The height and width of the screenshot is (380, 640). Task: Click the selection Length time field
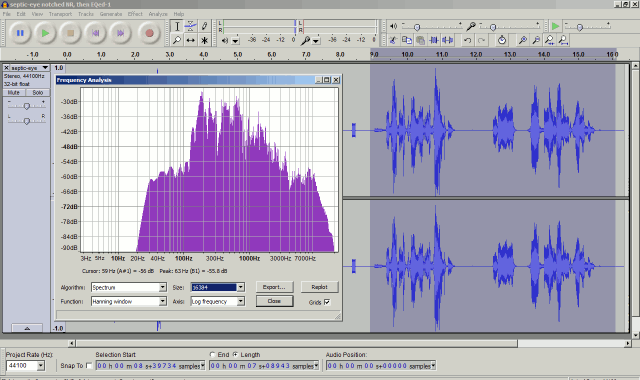(x=264, y=366)
